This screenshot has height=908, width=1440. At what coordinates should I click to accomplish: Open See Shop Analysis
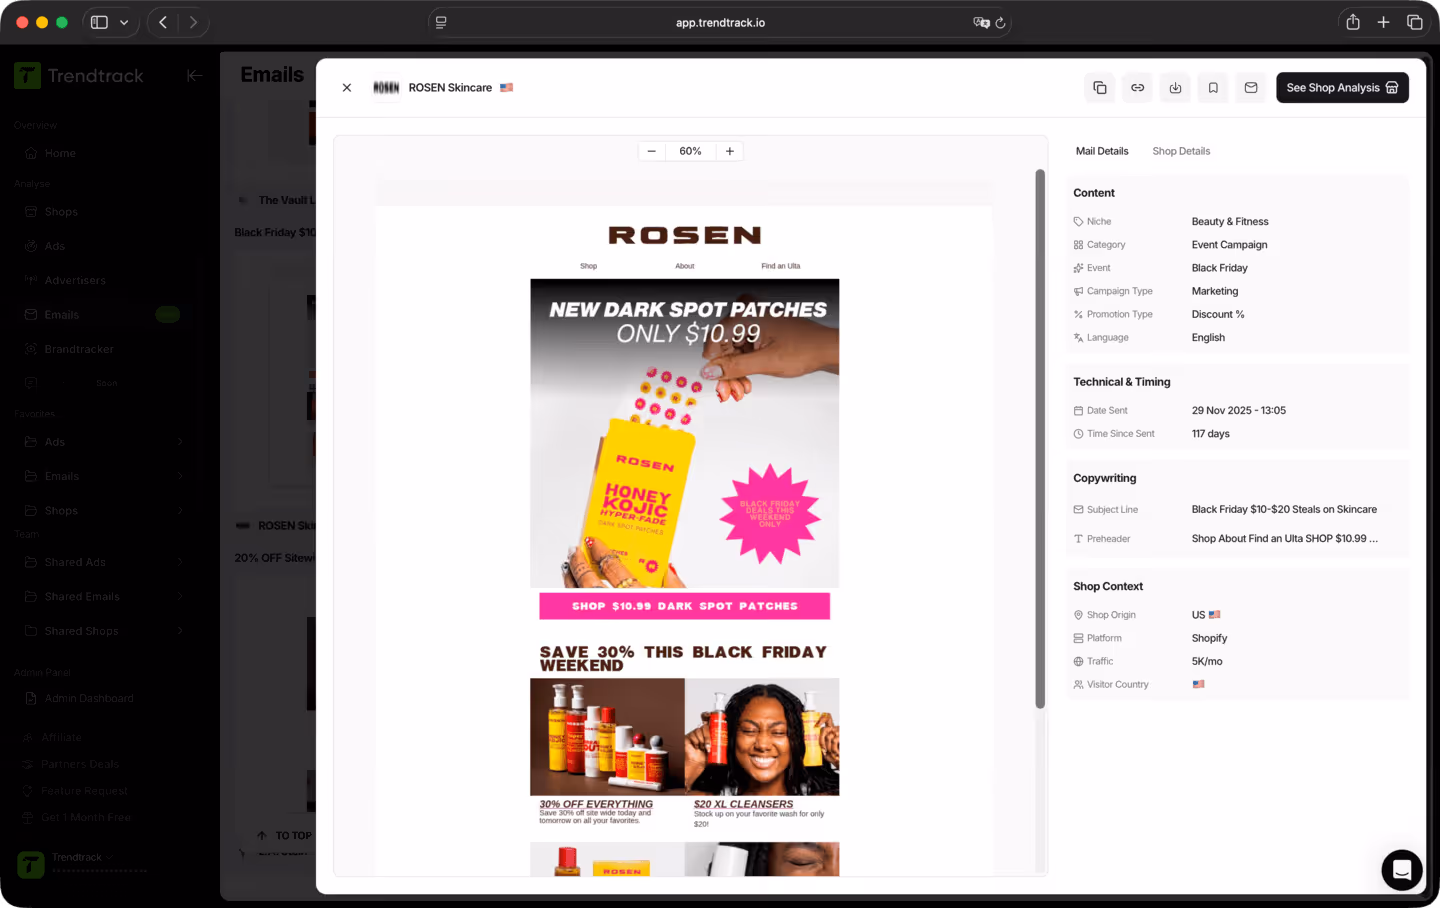(x=1342, y=88)
